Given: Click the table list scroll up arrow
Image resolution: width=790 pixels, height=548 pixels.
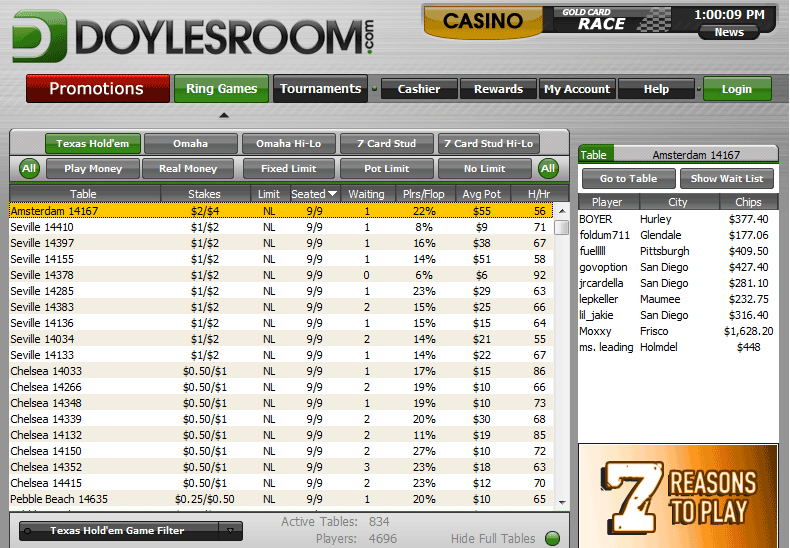Looking at the screenshot, I should coord(562,211).
